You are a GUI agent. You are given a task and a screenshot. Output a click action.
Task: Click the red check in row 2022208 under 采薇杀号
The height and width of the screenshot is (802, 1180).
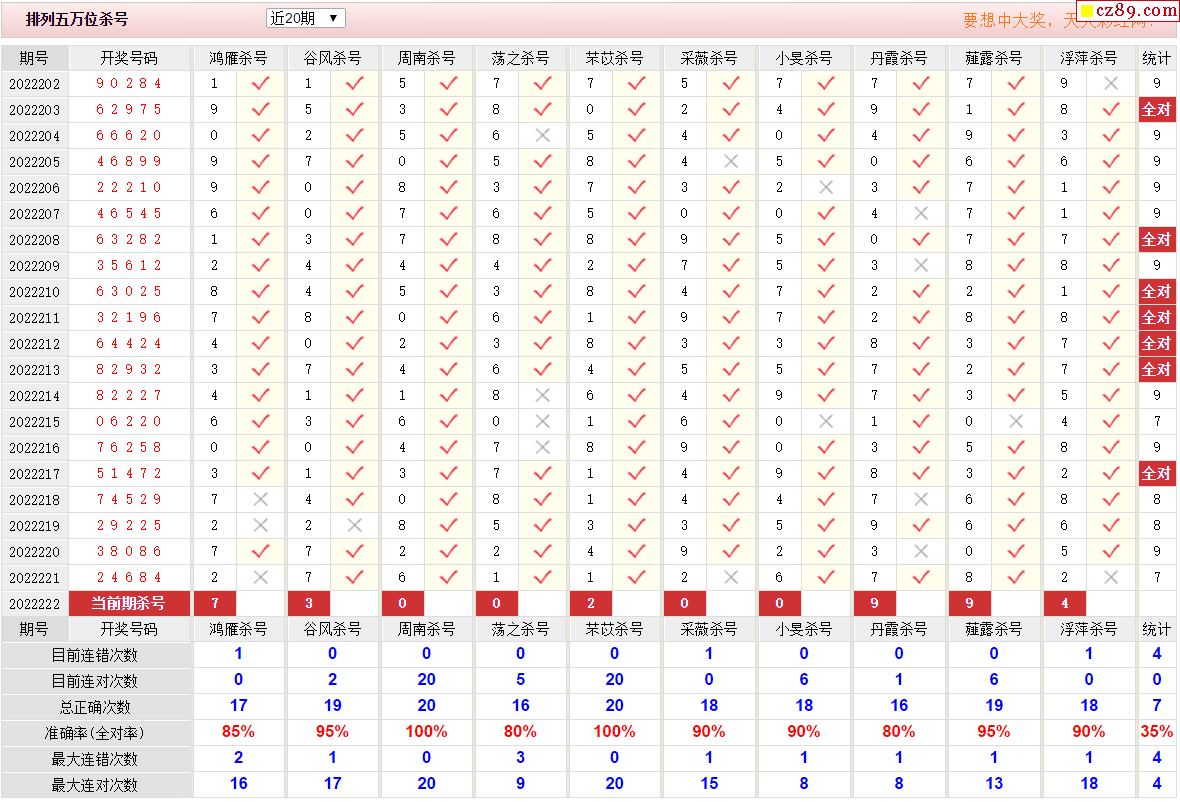[730, 240]
